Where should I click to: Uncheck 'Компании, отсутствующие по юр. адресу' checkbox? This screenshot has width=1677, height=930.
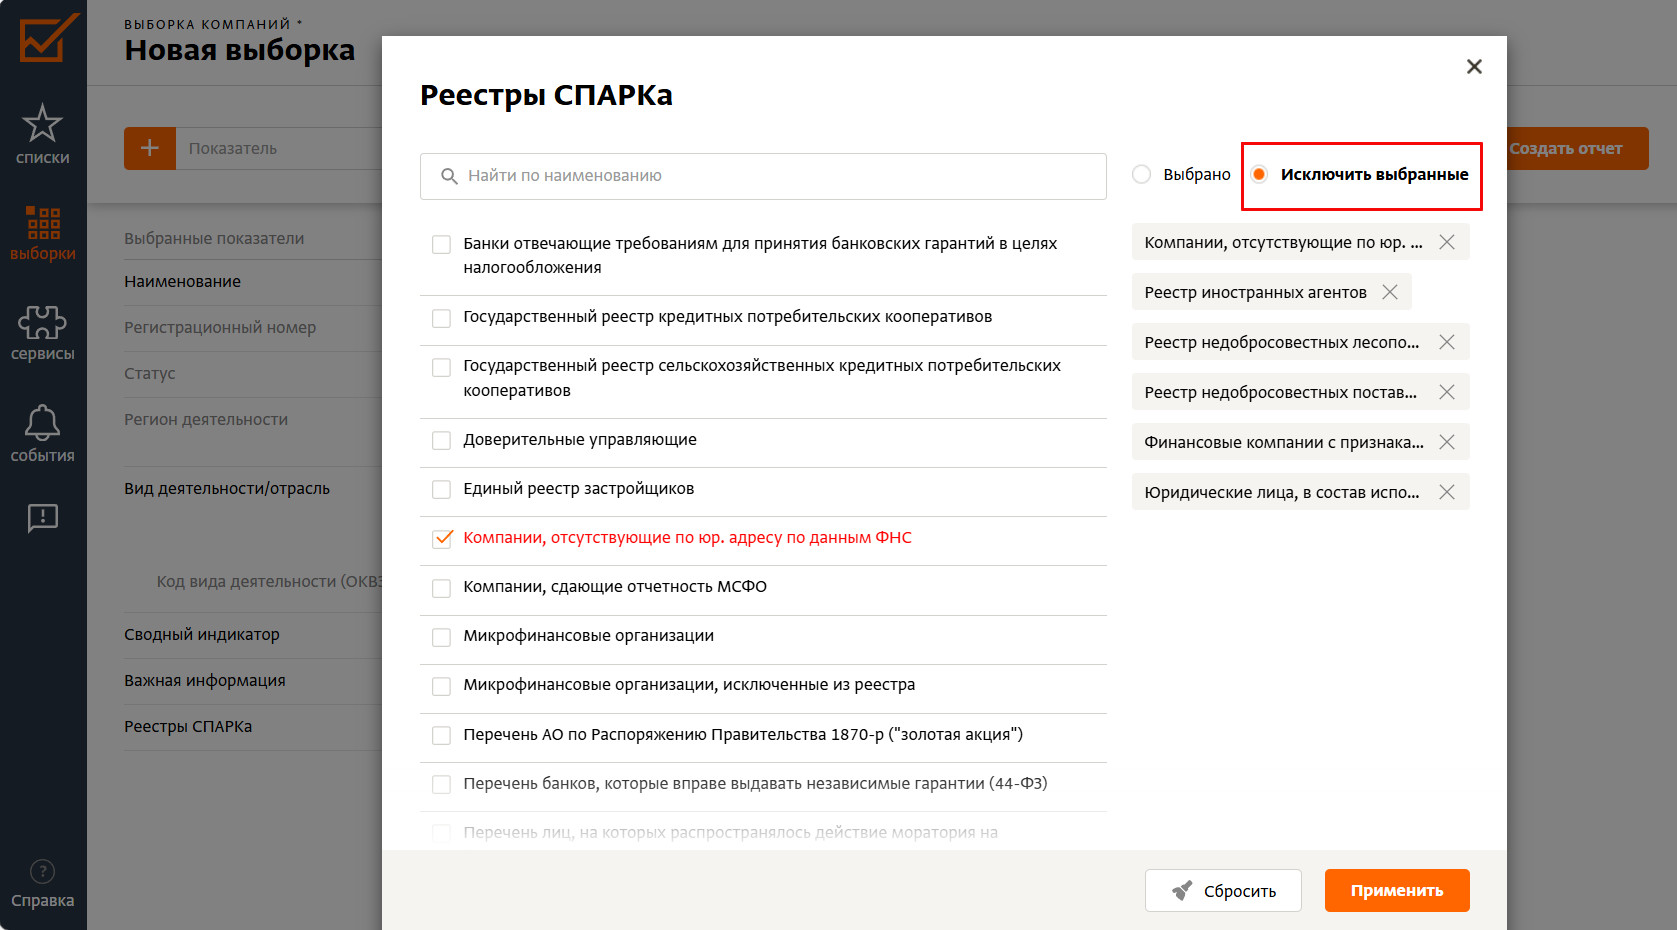coord(441,538)
